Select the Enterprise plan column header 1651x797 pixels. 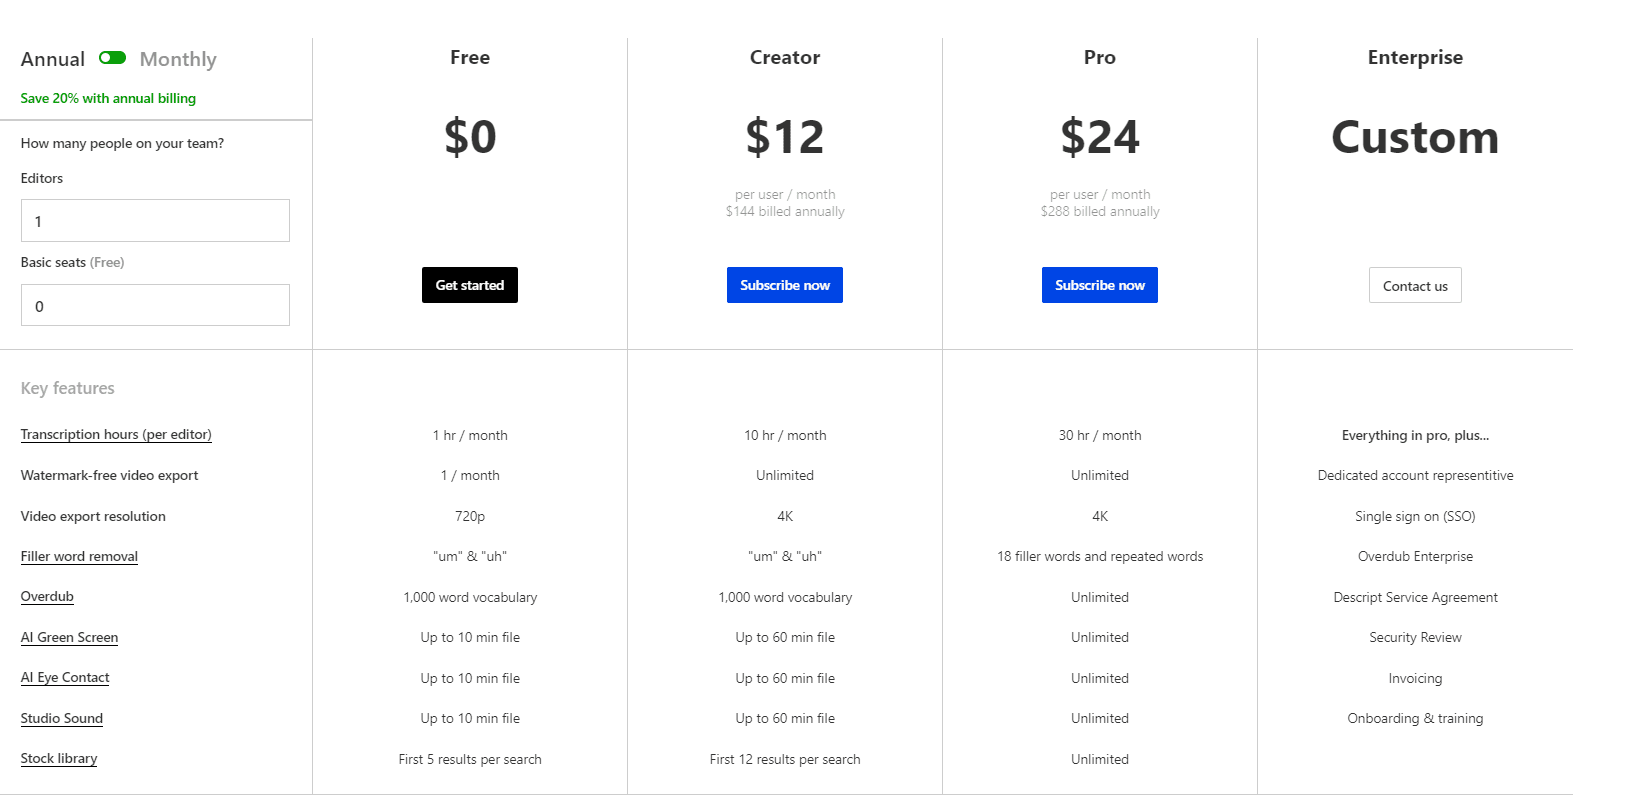coord(1414,58)
